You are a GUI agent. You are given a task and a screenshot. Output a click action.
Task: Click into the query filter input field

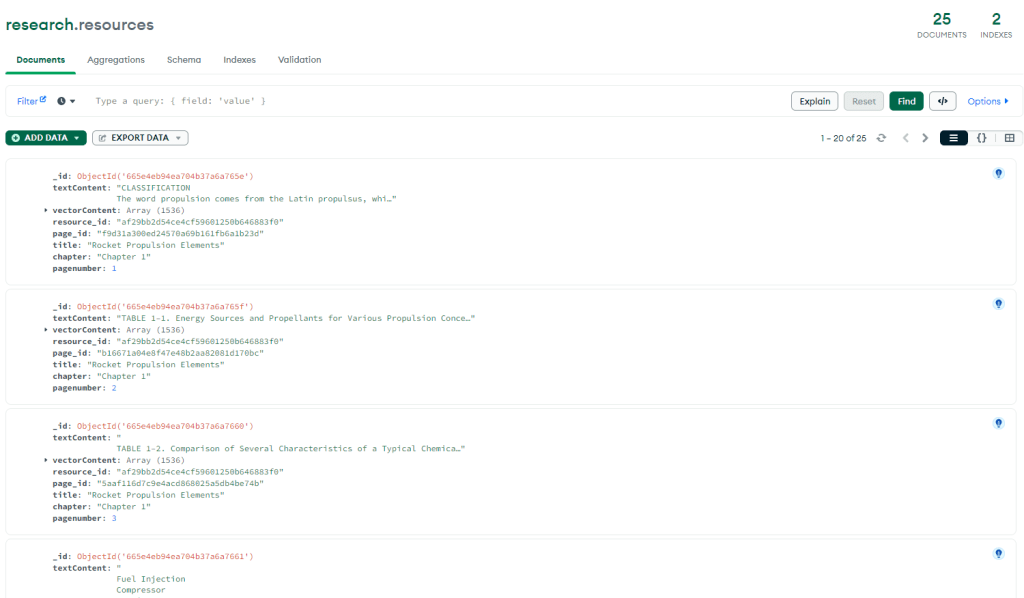[x=430, y=101]
